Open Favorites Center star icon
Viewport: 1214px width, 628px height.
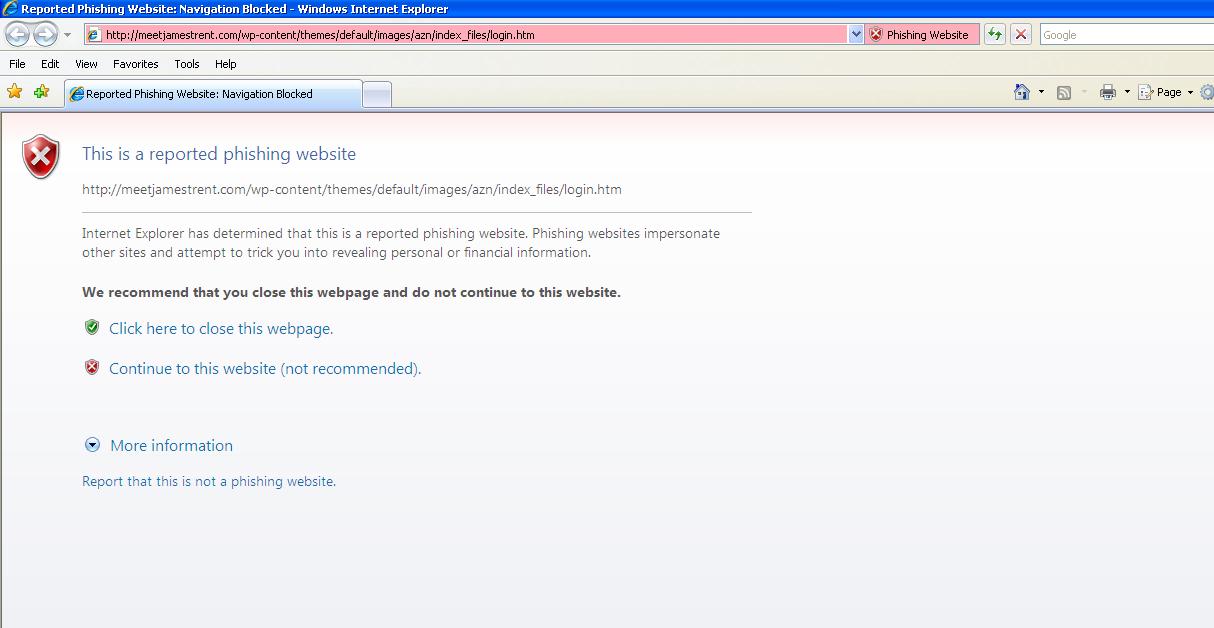(x=15, y=92)
